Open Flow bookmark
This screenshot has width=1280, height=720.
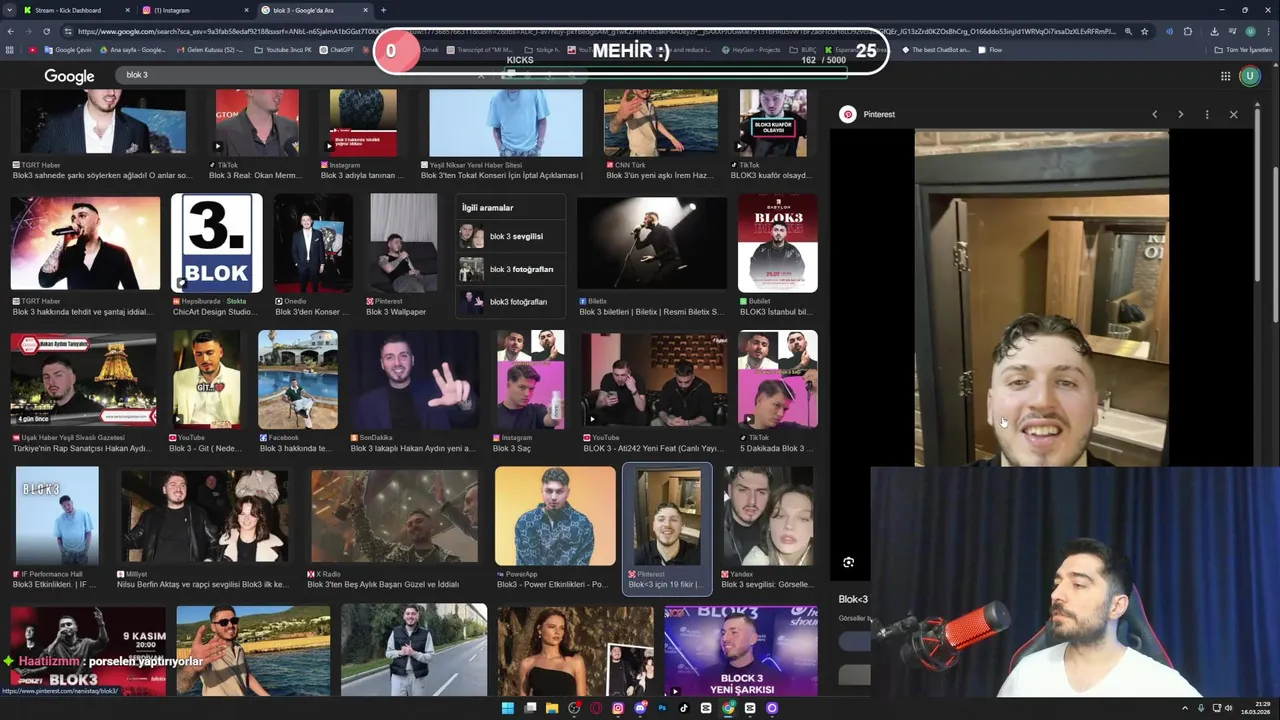point(989,49)
